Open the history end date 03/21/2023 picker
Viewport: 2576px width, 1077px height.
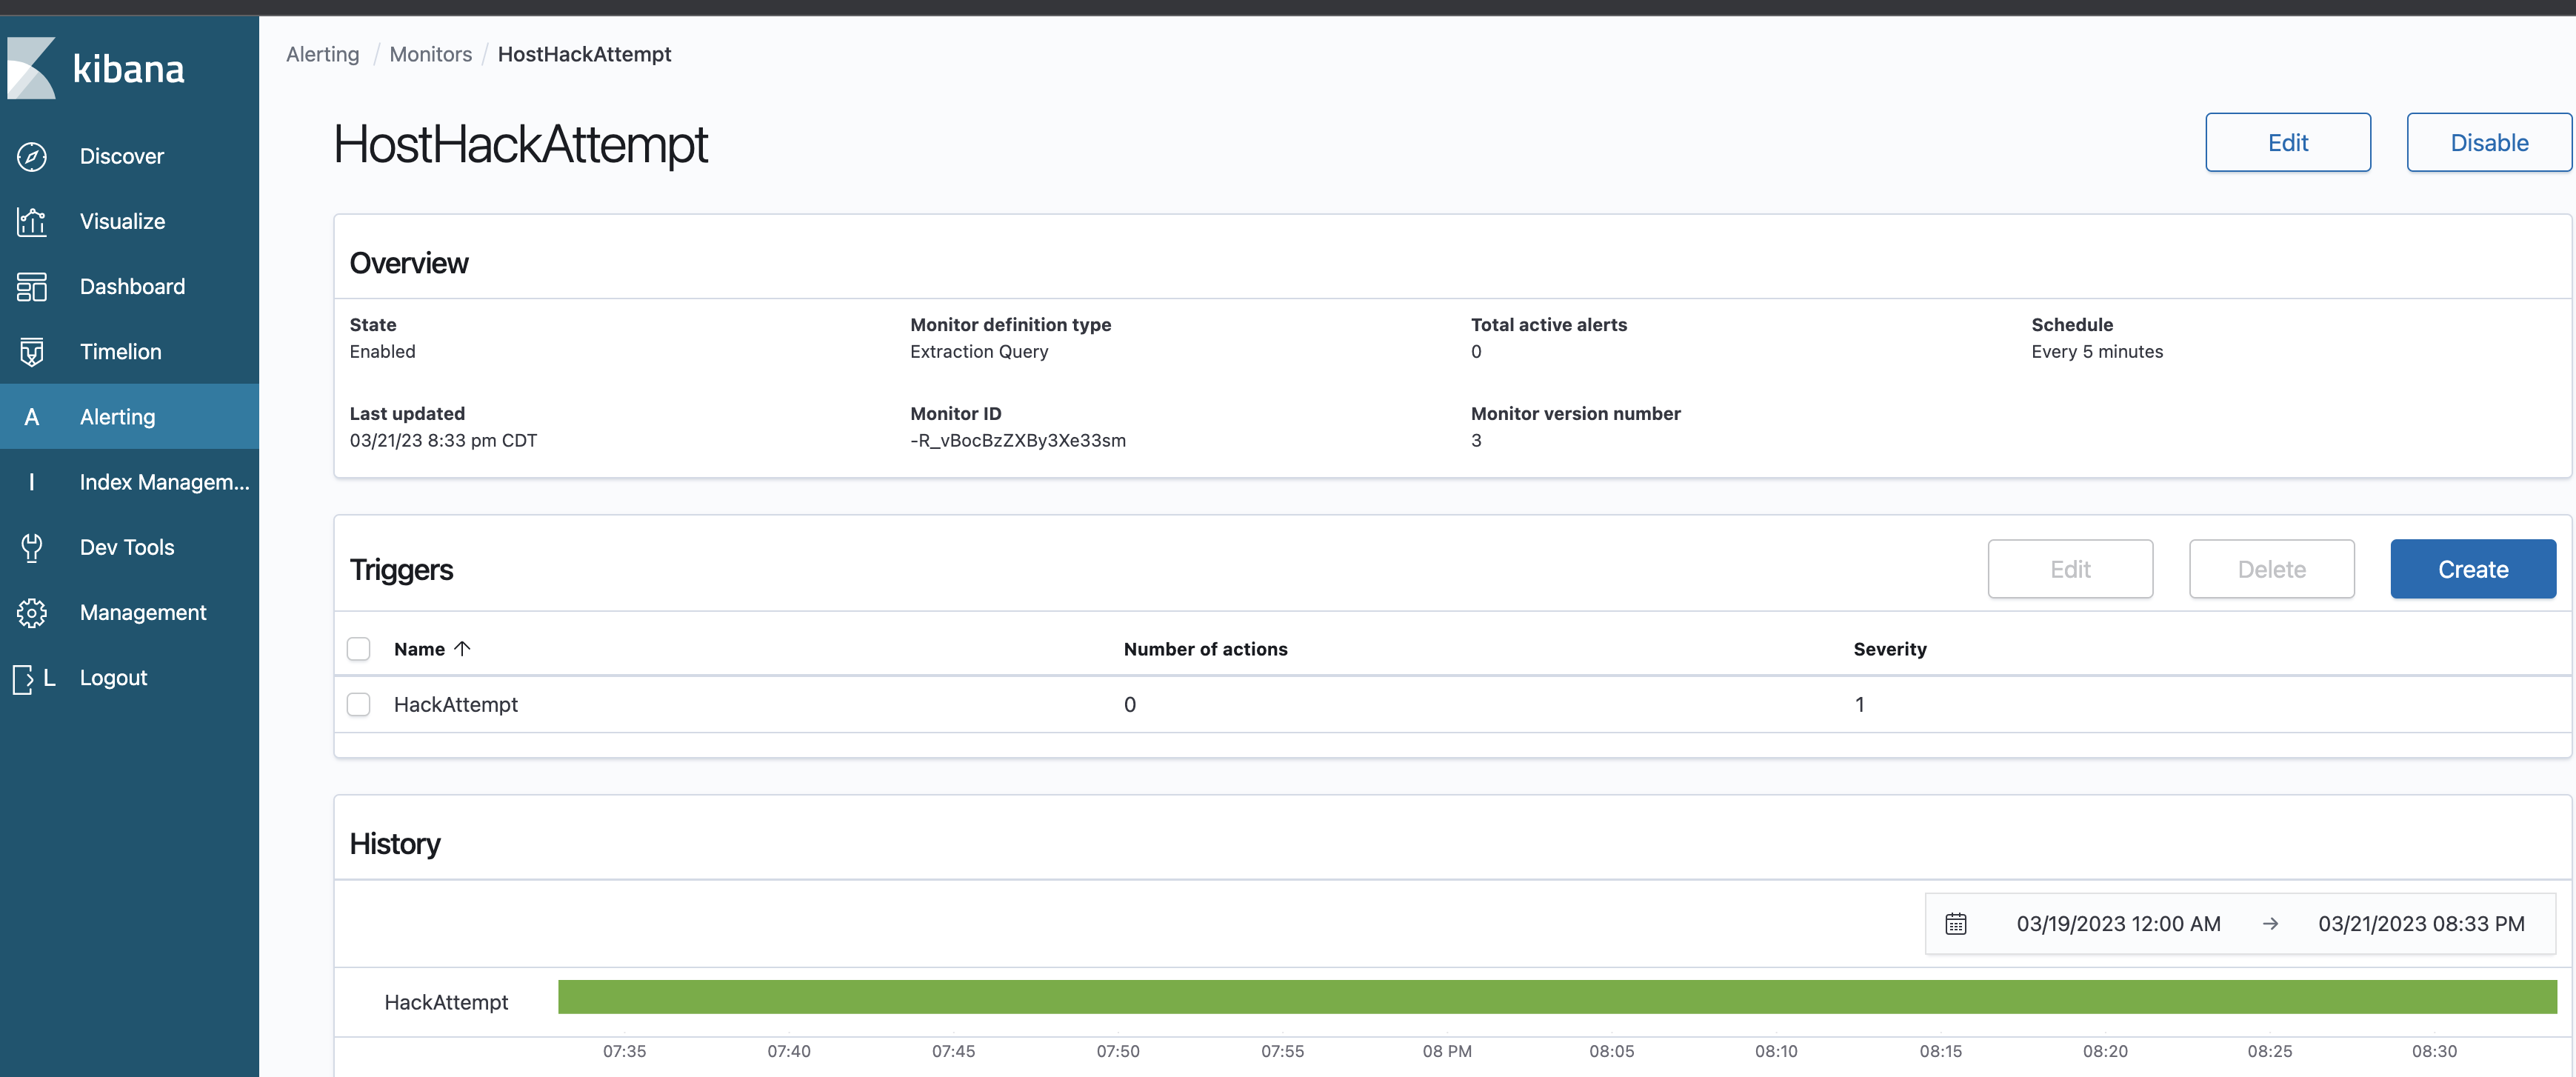[2421, 924]
